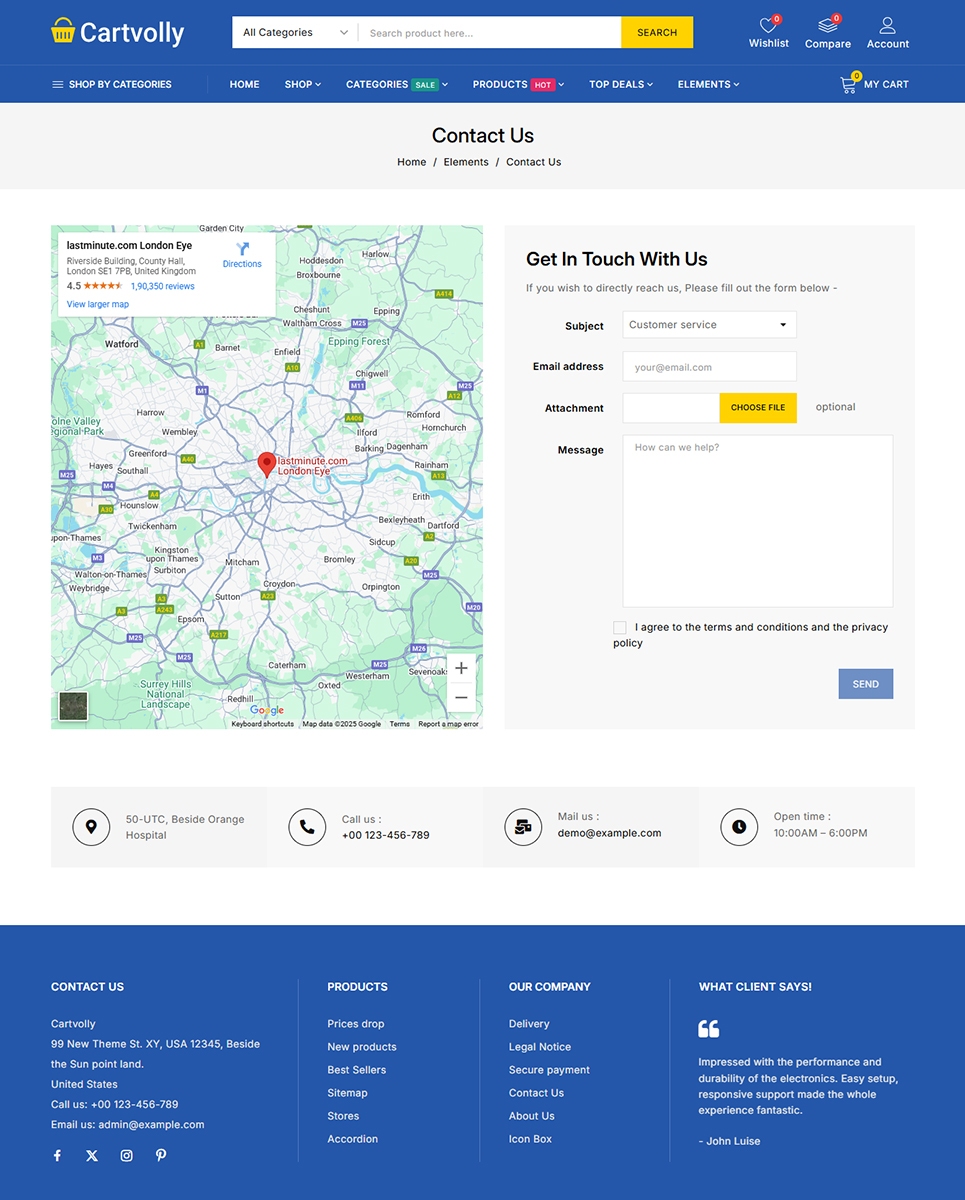The image size is (965, 1200).
Task: Click the Choose File button
Action: point(757,408)
